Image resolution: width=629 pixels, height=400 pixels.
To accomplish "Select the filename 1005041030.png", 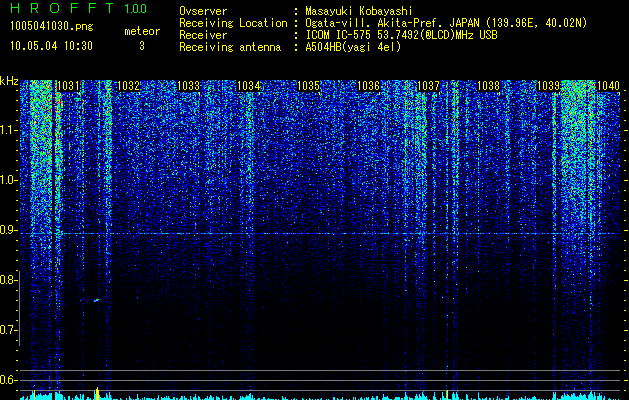I will coord(52,27).
